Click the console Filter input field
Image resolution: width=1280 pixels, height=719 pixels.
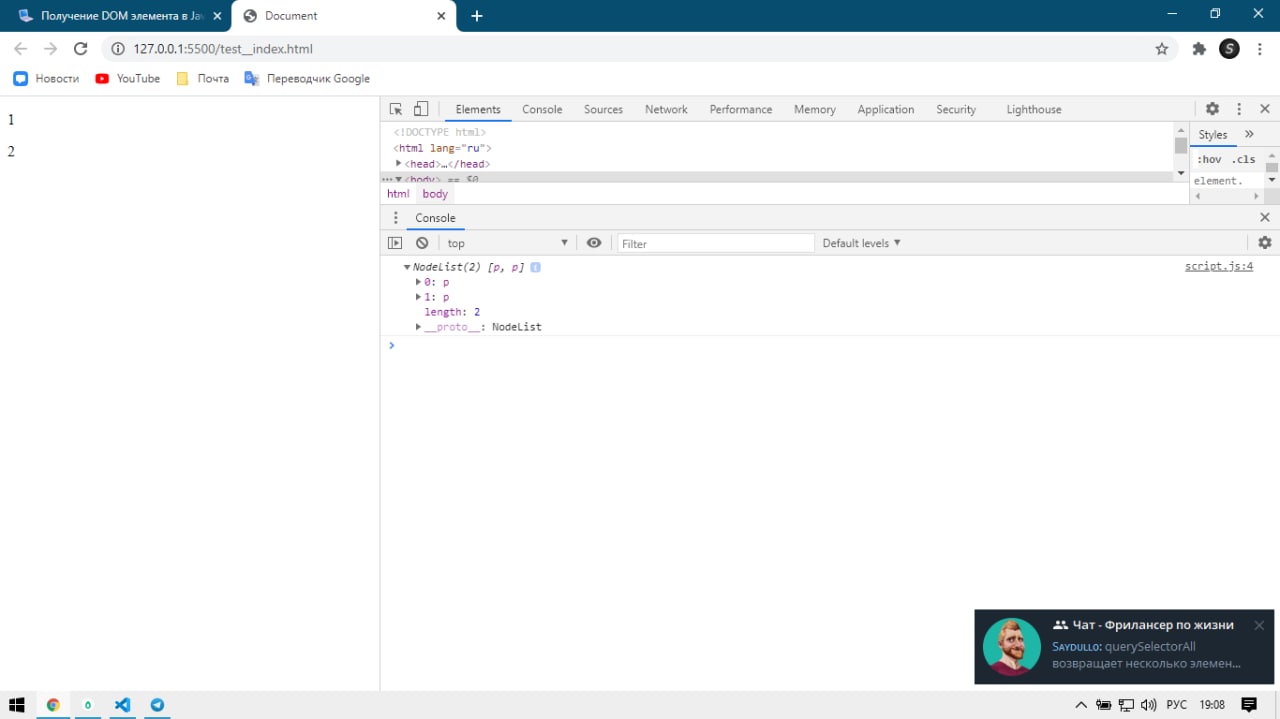point(715,243)
